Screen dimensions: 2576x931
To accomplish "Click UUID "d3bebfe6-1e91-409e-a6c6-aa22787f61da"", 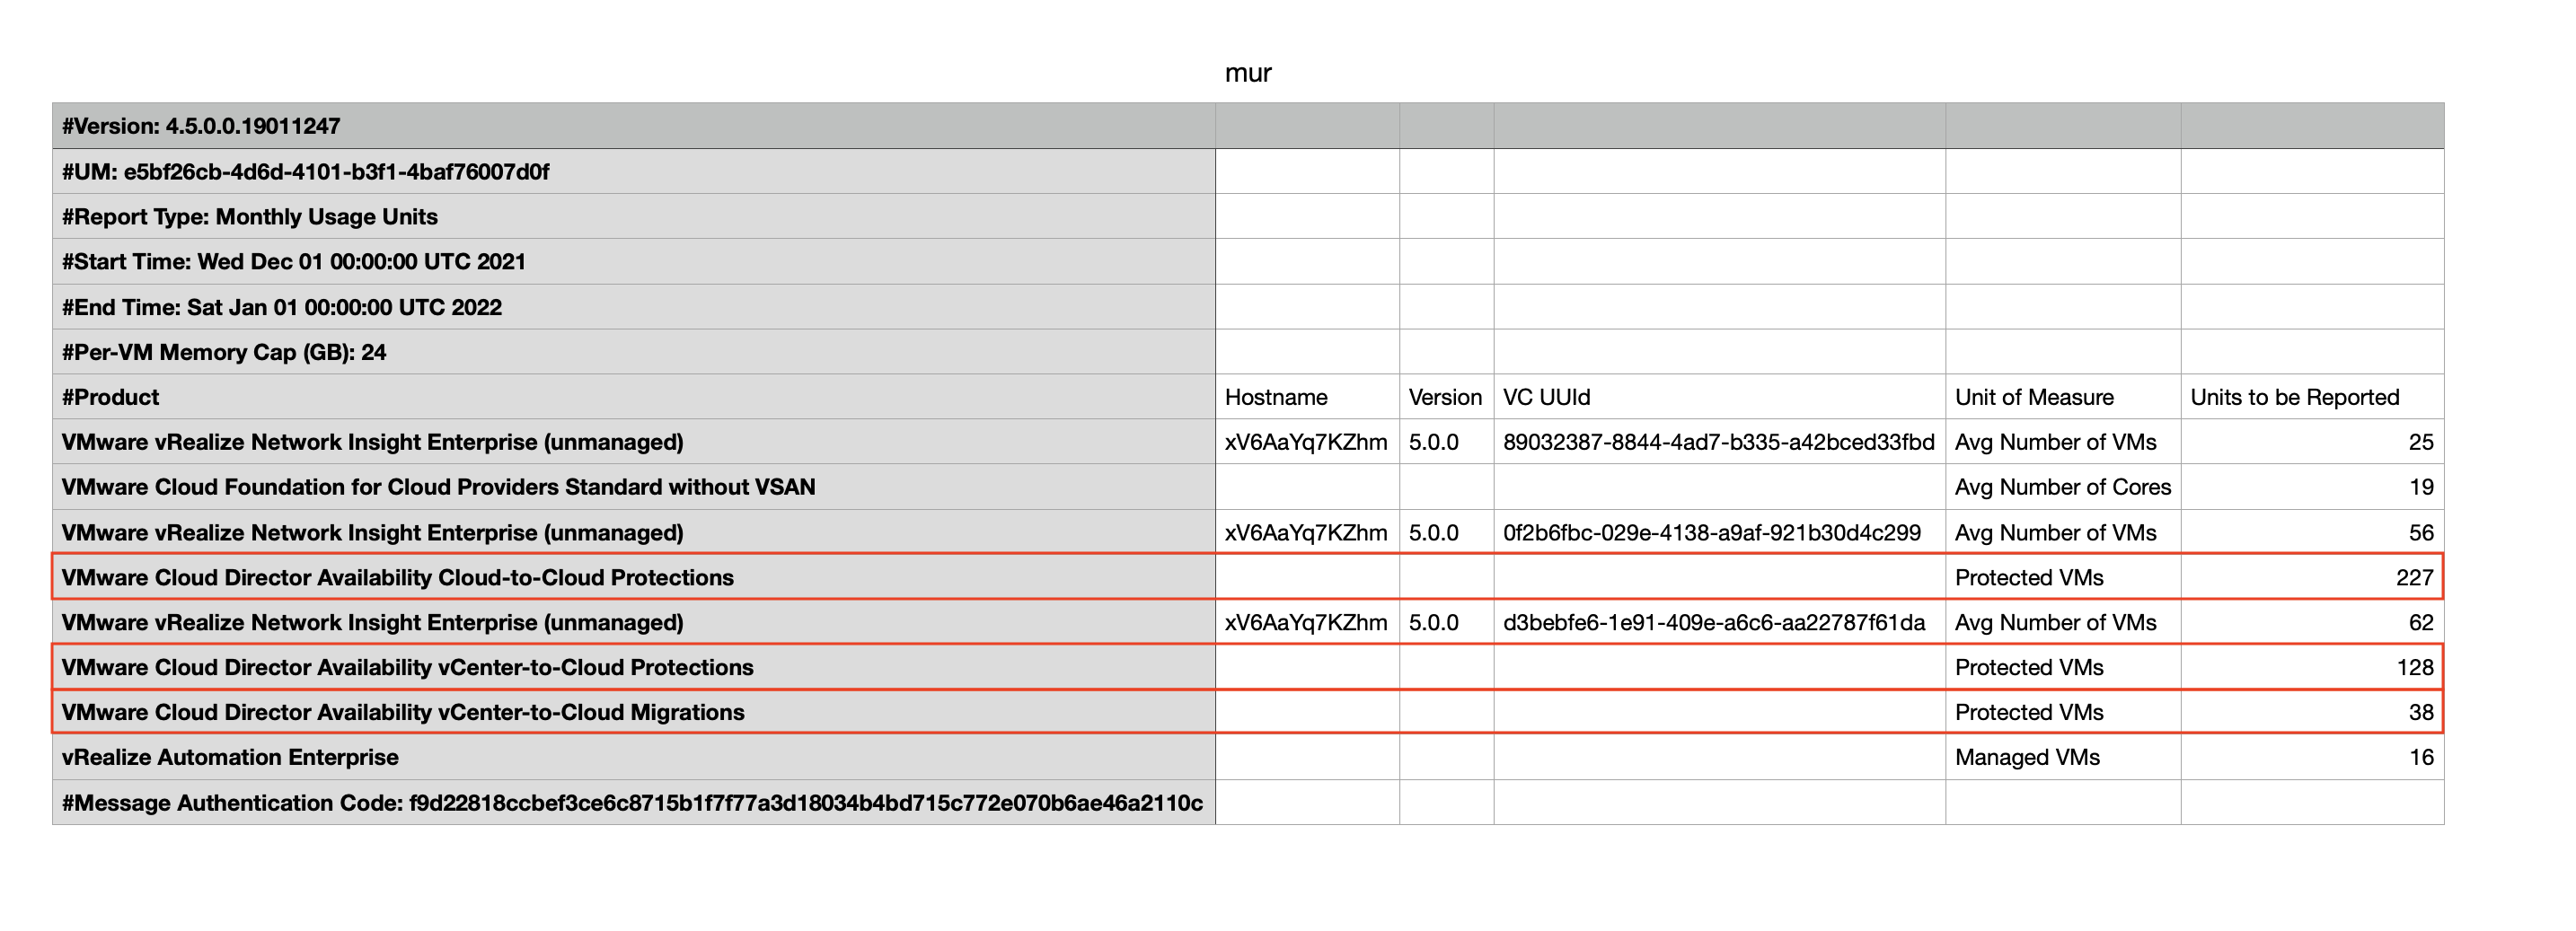I will [x=1719, y=622].
